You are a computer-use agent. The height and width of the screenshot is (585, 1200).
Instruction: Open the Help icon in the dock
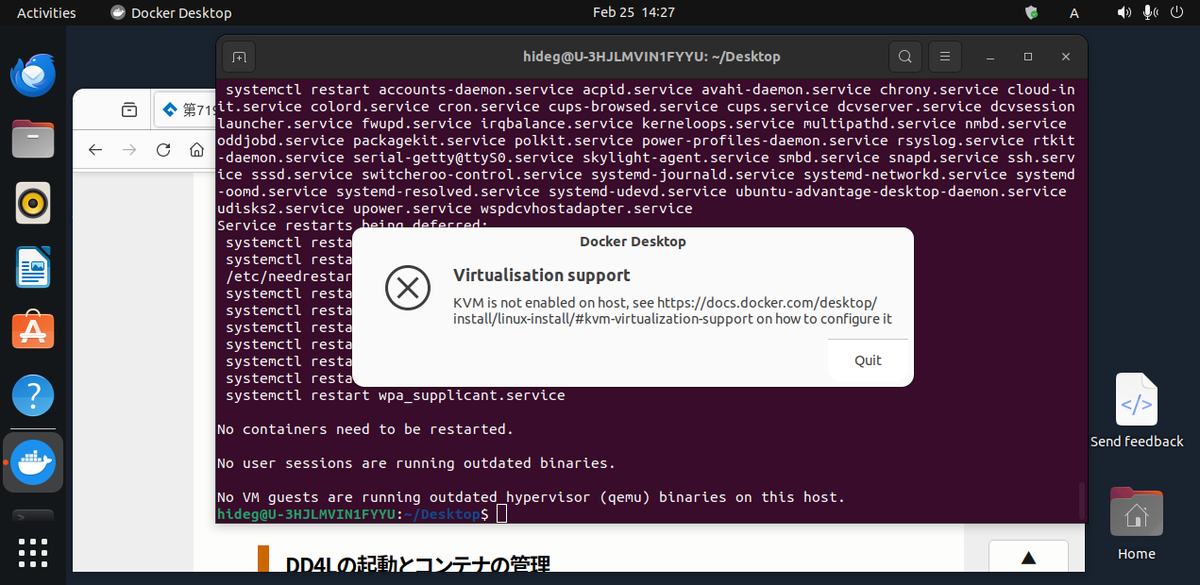(33, 396)
